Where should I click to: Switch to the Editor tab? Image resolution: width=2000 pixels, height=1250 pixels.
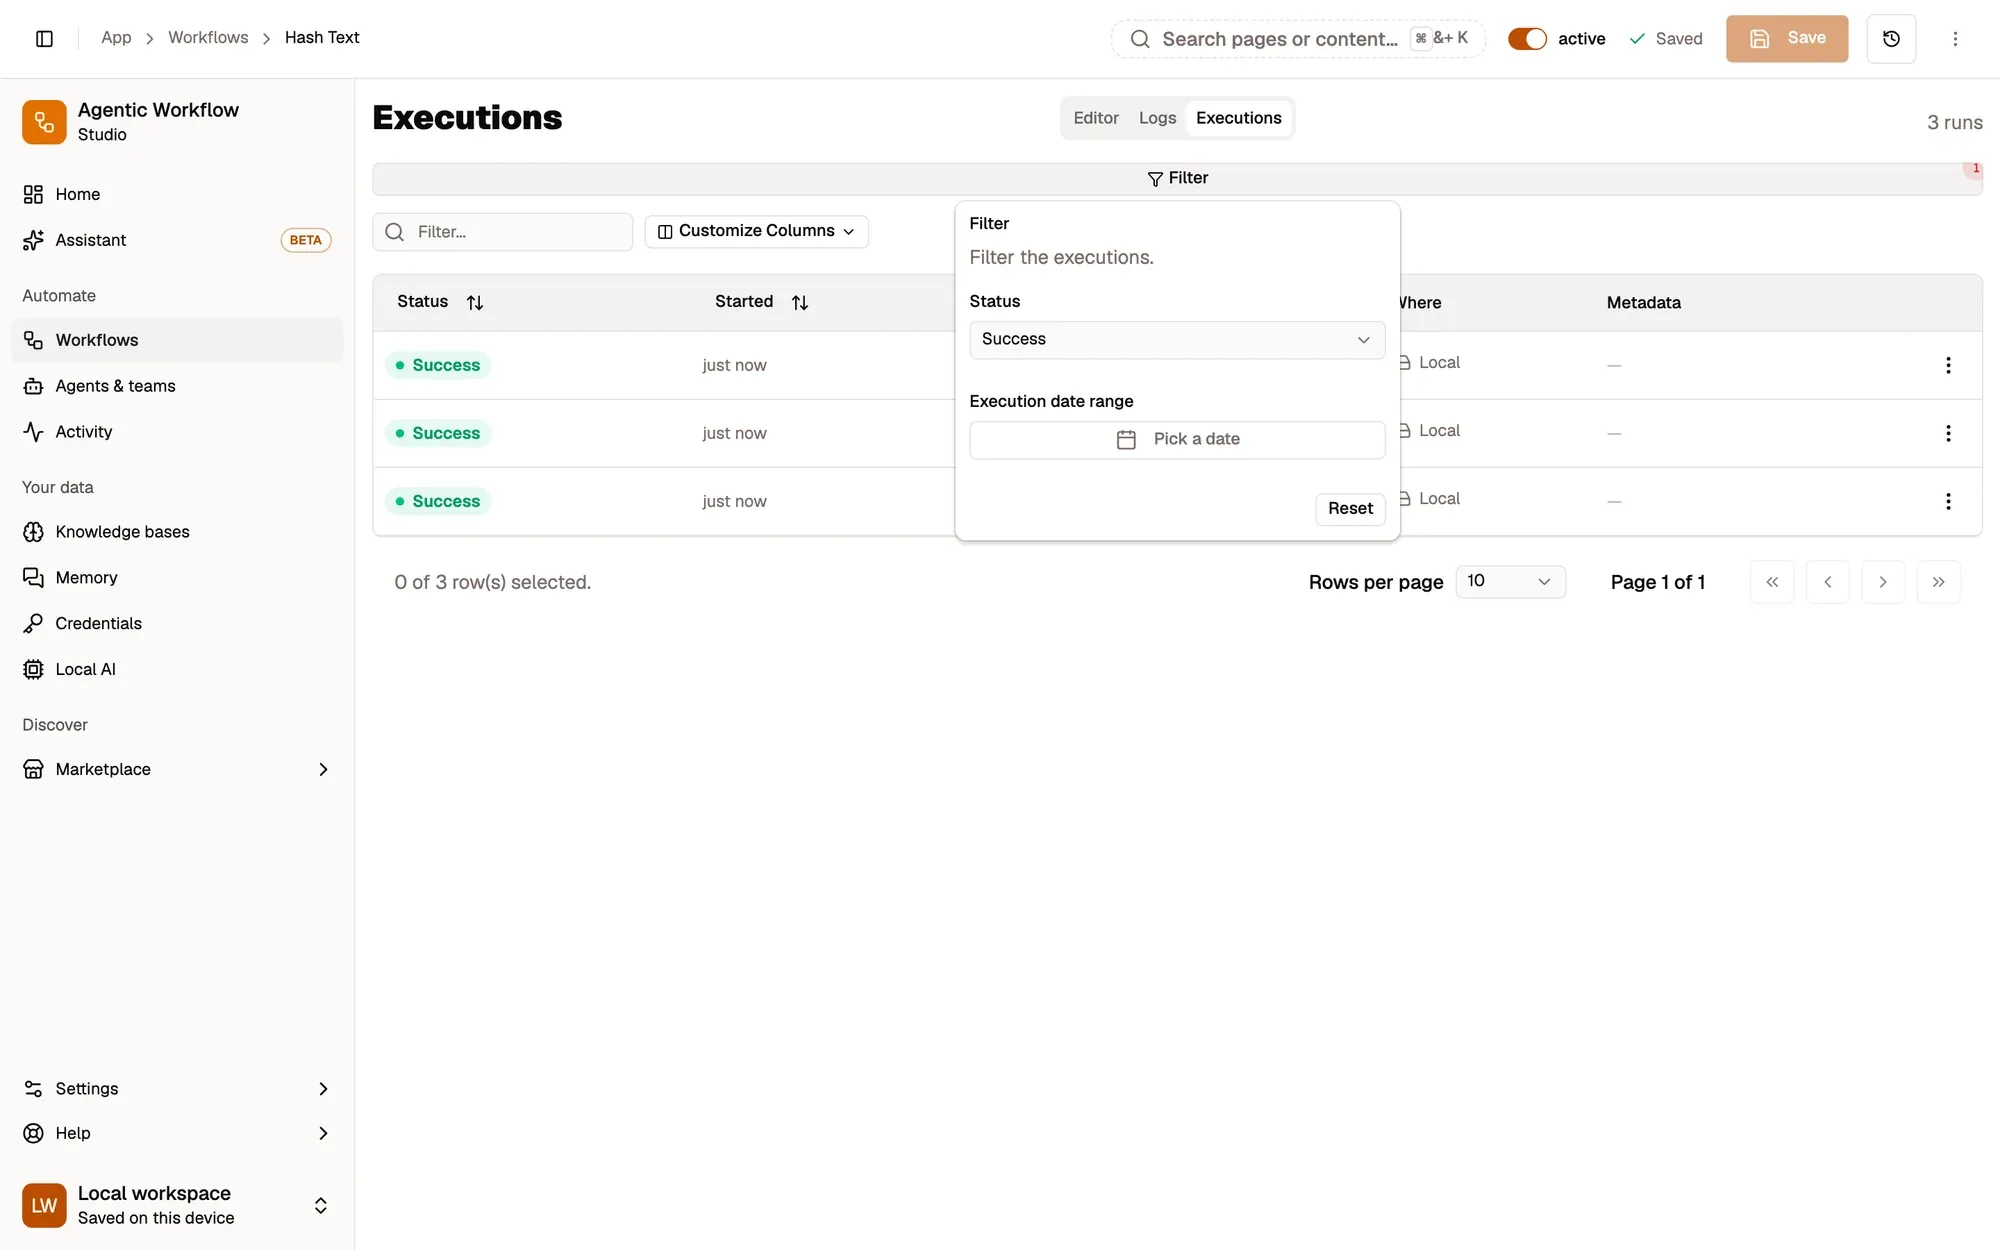1096,118
